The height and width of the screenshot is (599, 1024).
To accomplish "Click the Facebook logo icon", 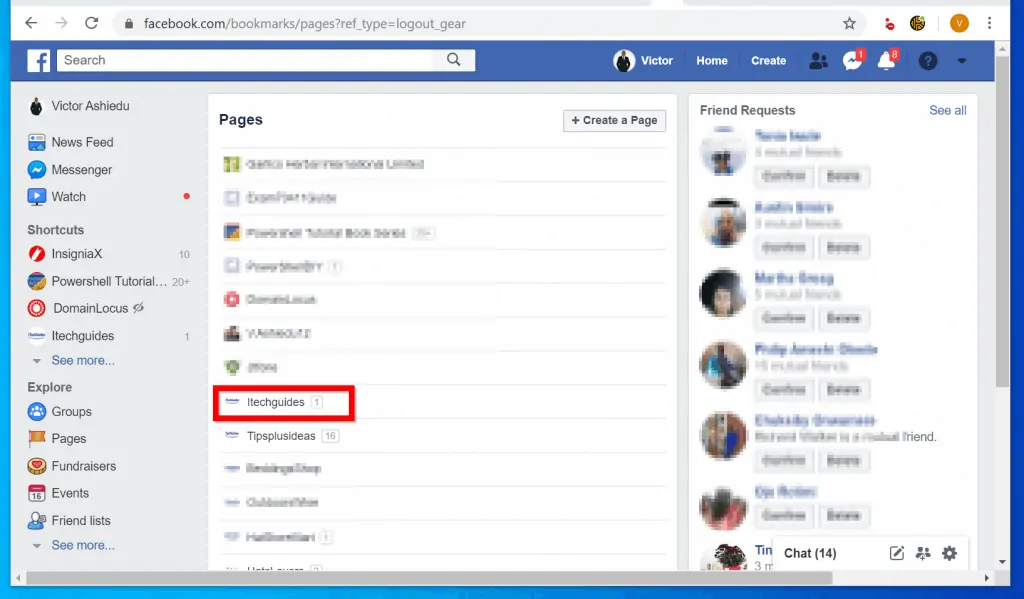I will (x=37, y=60).
